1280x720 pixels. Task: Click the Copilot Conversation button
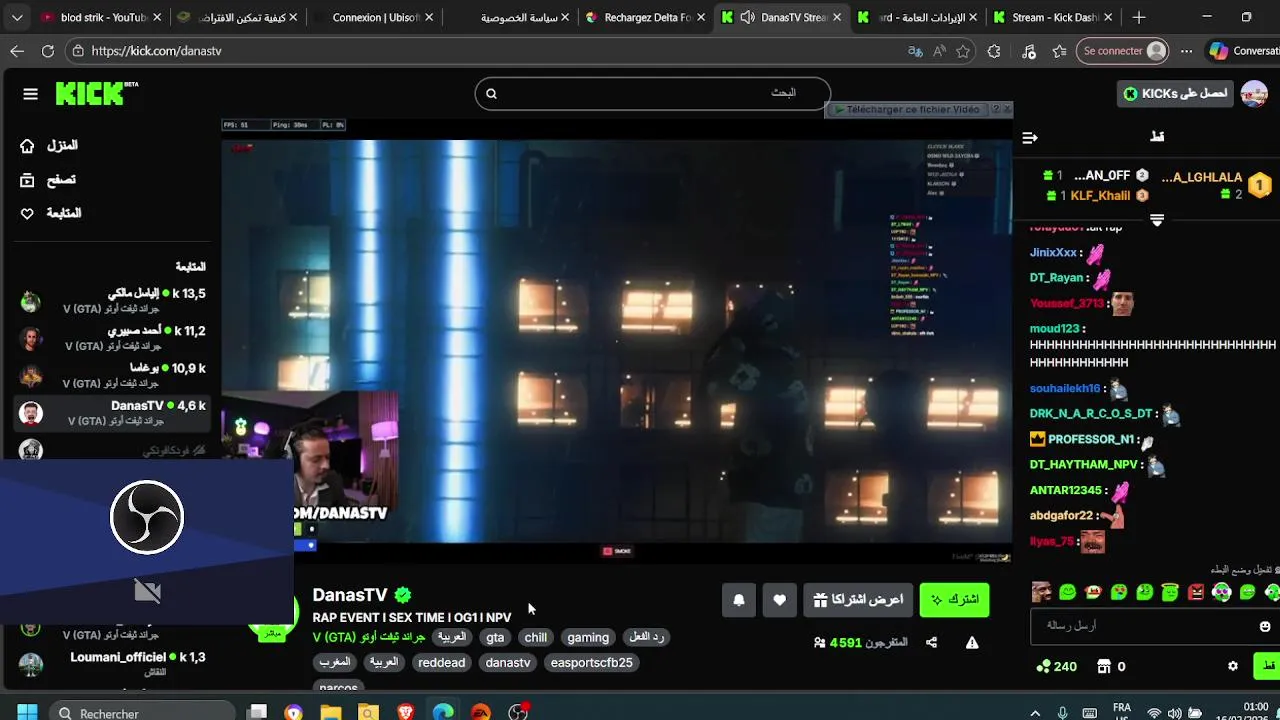pos(1243,51)
